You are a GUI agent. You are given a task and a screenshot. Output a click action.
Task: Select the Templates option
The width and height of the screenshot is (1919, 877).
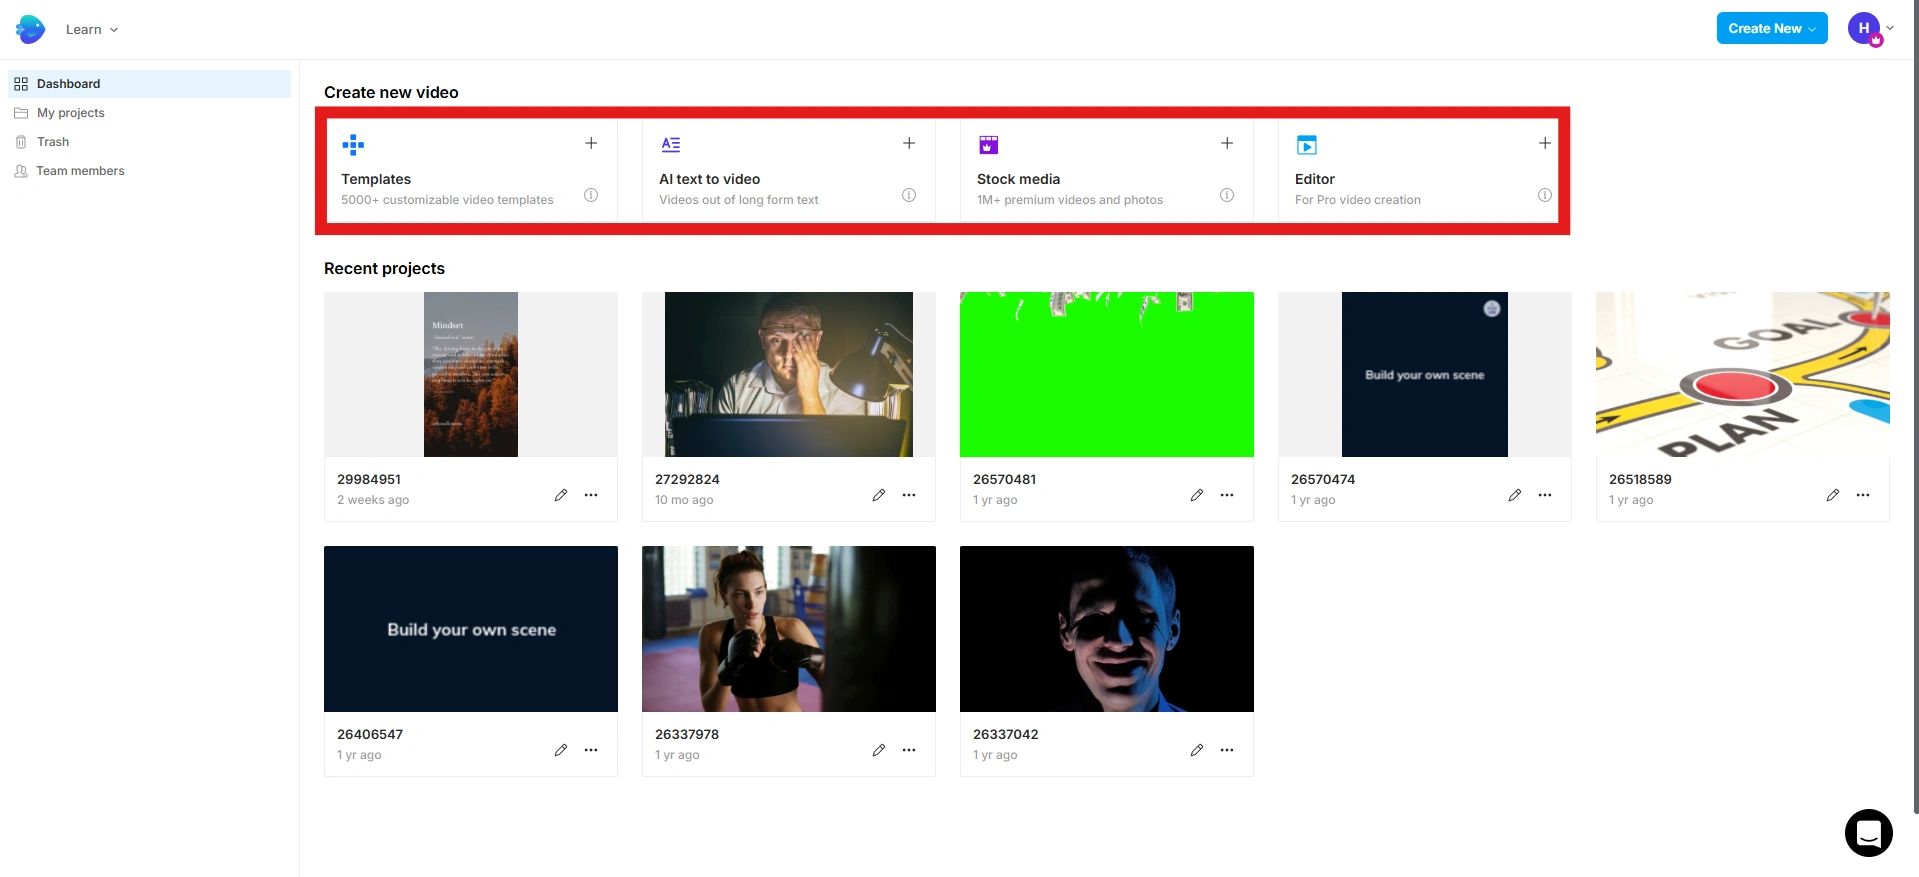[x=471, y=171]
